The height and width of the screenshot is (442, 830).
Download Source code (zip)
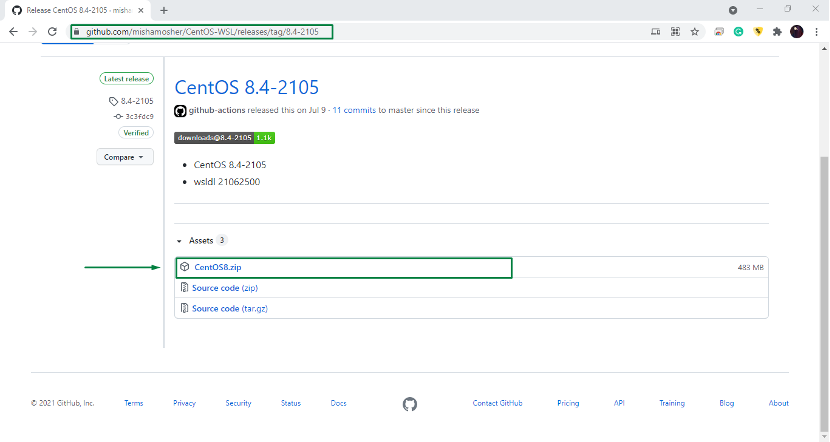click(x=225, y=288)
